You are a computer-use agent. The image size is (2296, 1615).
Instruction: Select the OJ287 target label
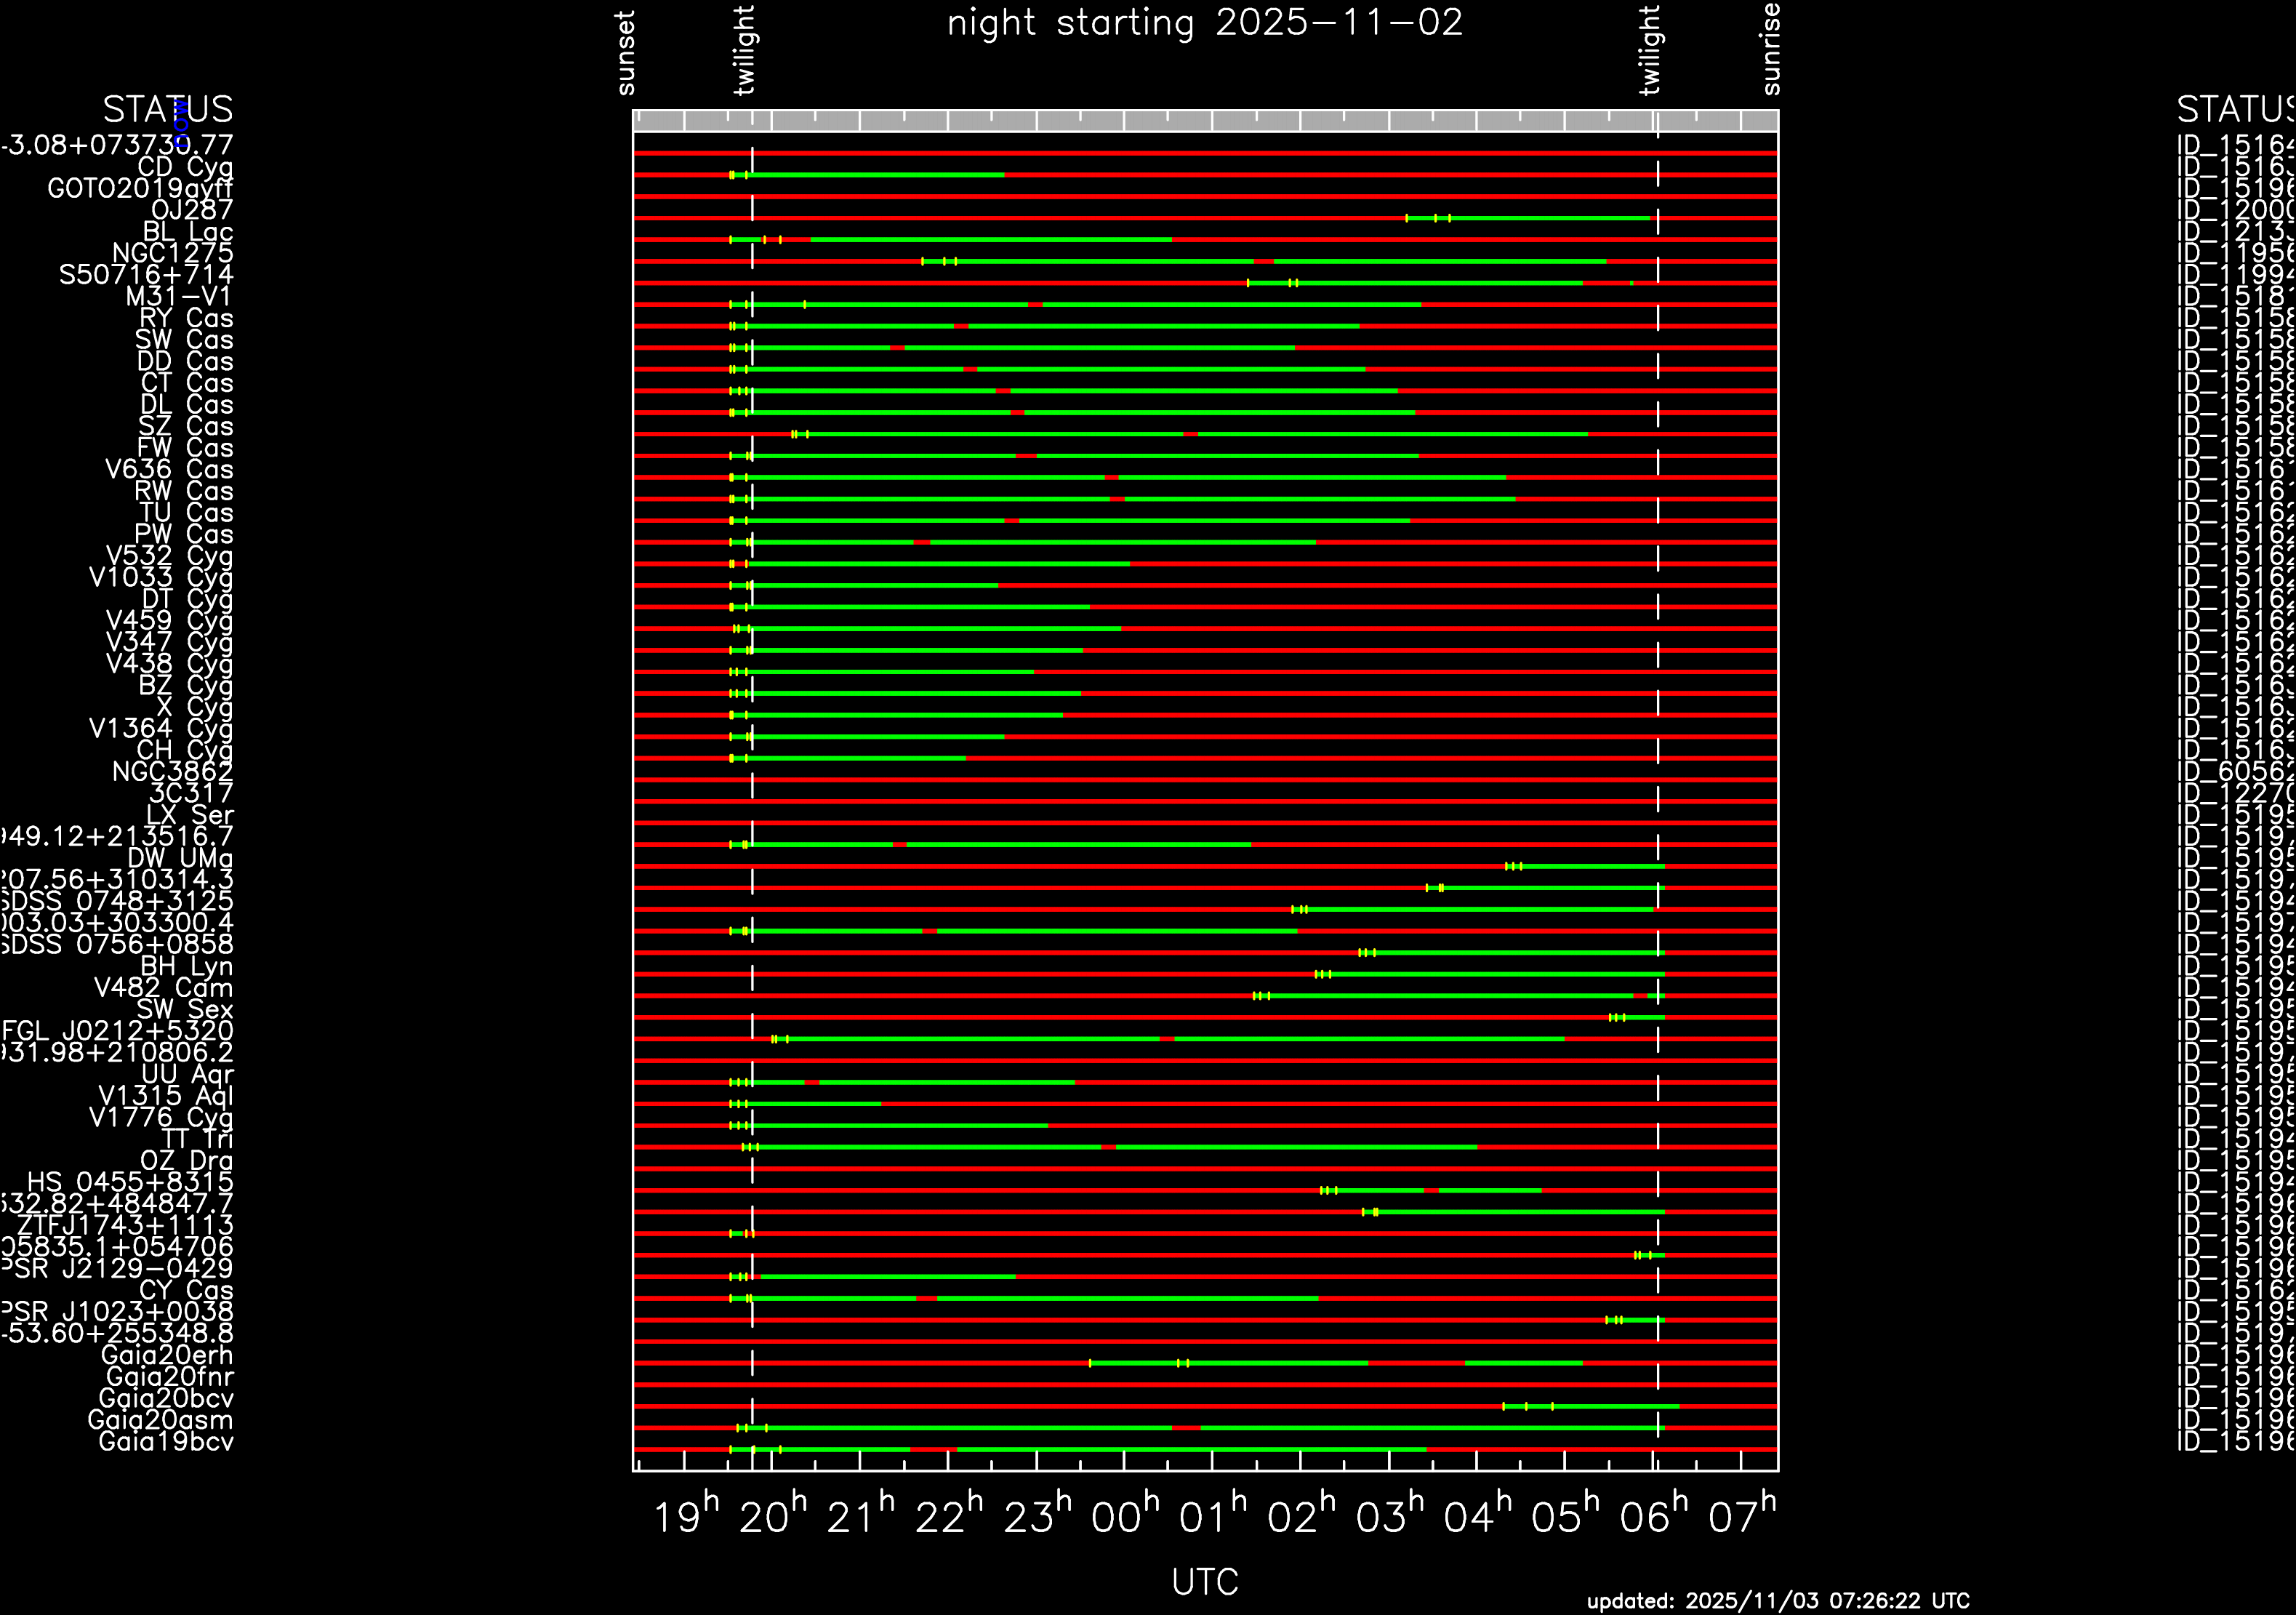click(x=191, y=210)
